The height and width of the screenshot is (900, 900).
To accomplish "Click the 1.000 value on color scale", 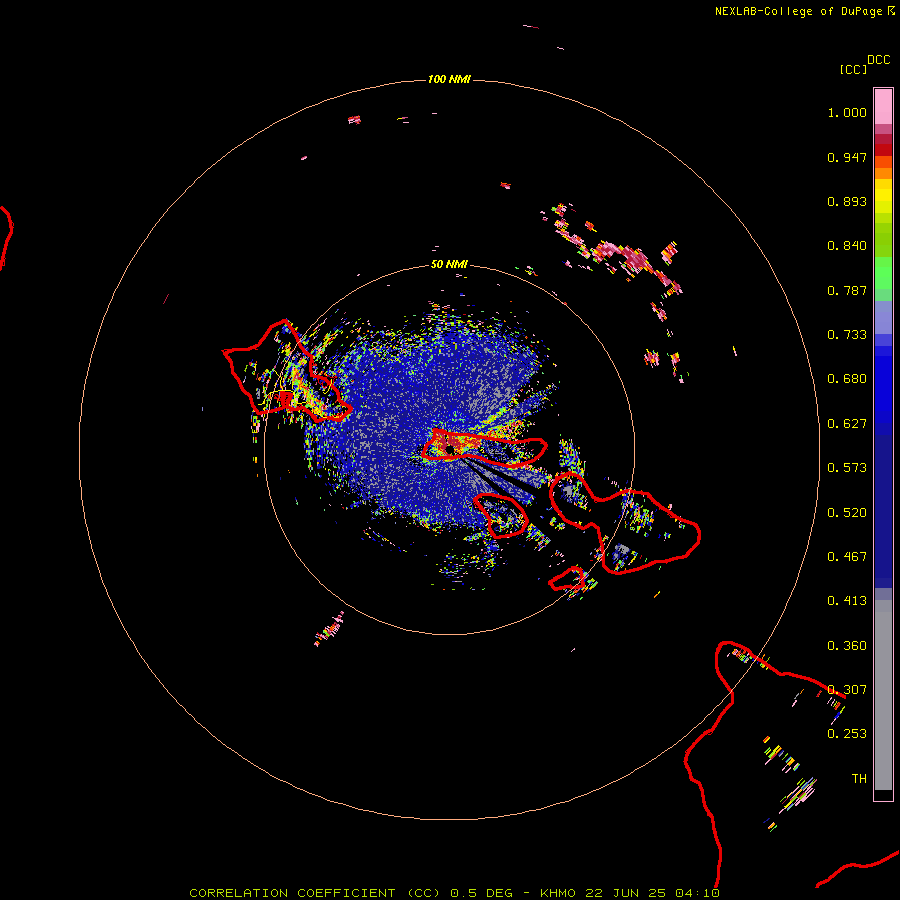I will [847, 112].
